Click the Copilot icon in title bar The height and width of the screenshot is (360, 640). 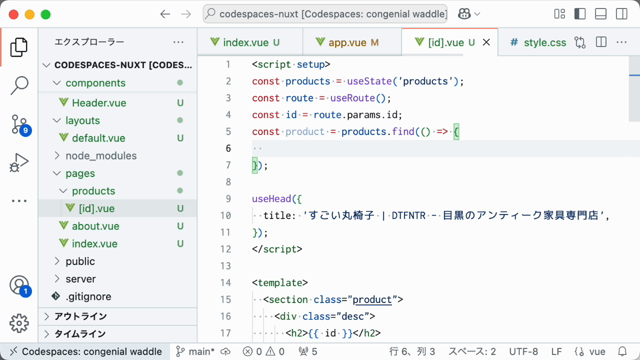coord(464,14)
